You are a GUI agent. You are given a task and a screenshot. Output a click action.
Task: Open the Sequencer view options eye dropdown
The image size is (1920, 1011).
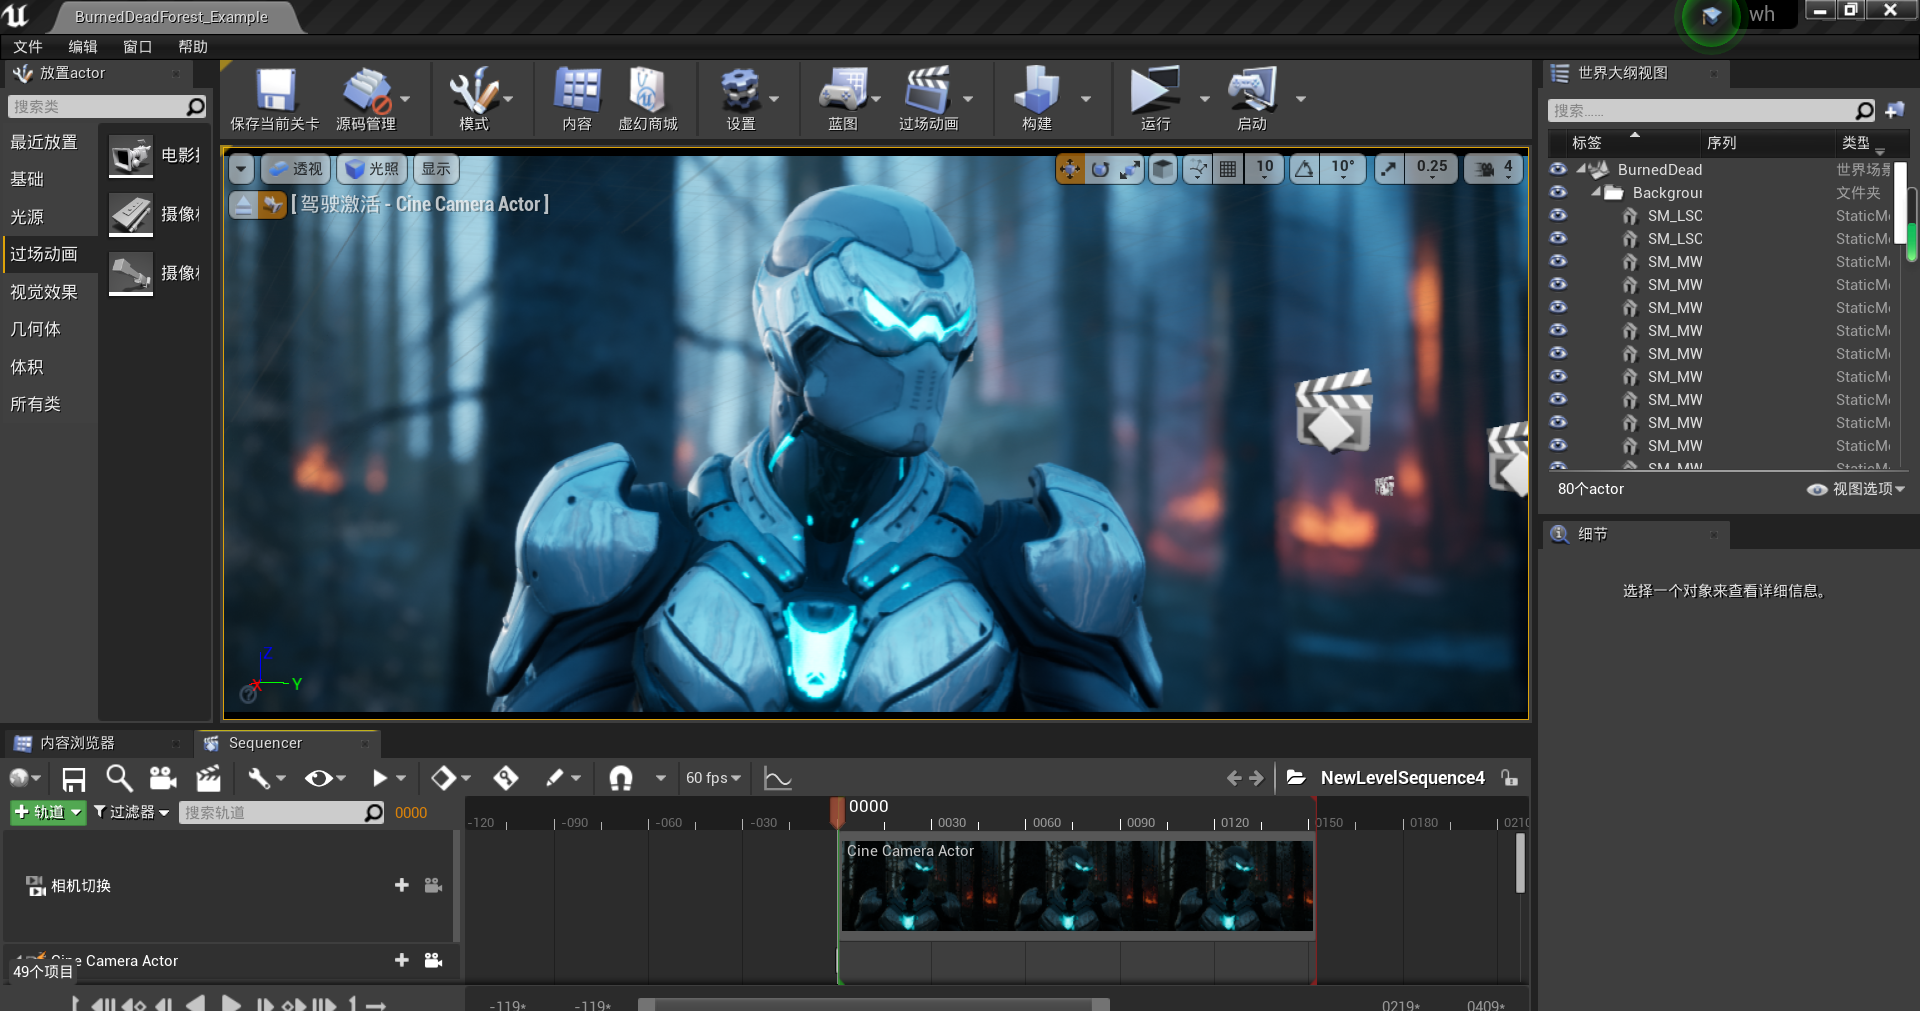click(325, 778)
